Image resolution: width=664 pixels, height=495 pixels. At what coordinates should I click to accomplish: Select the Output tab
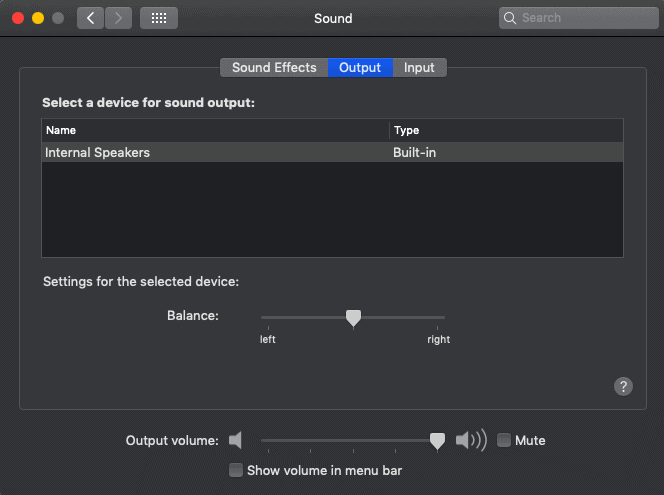coord(360,68)
